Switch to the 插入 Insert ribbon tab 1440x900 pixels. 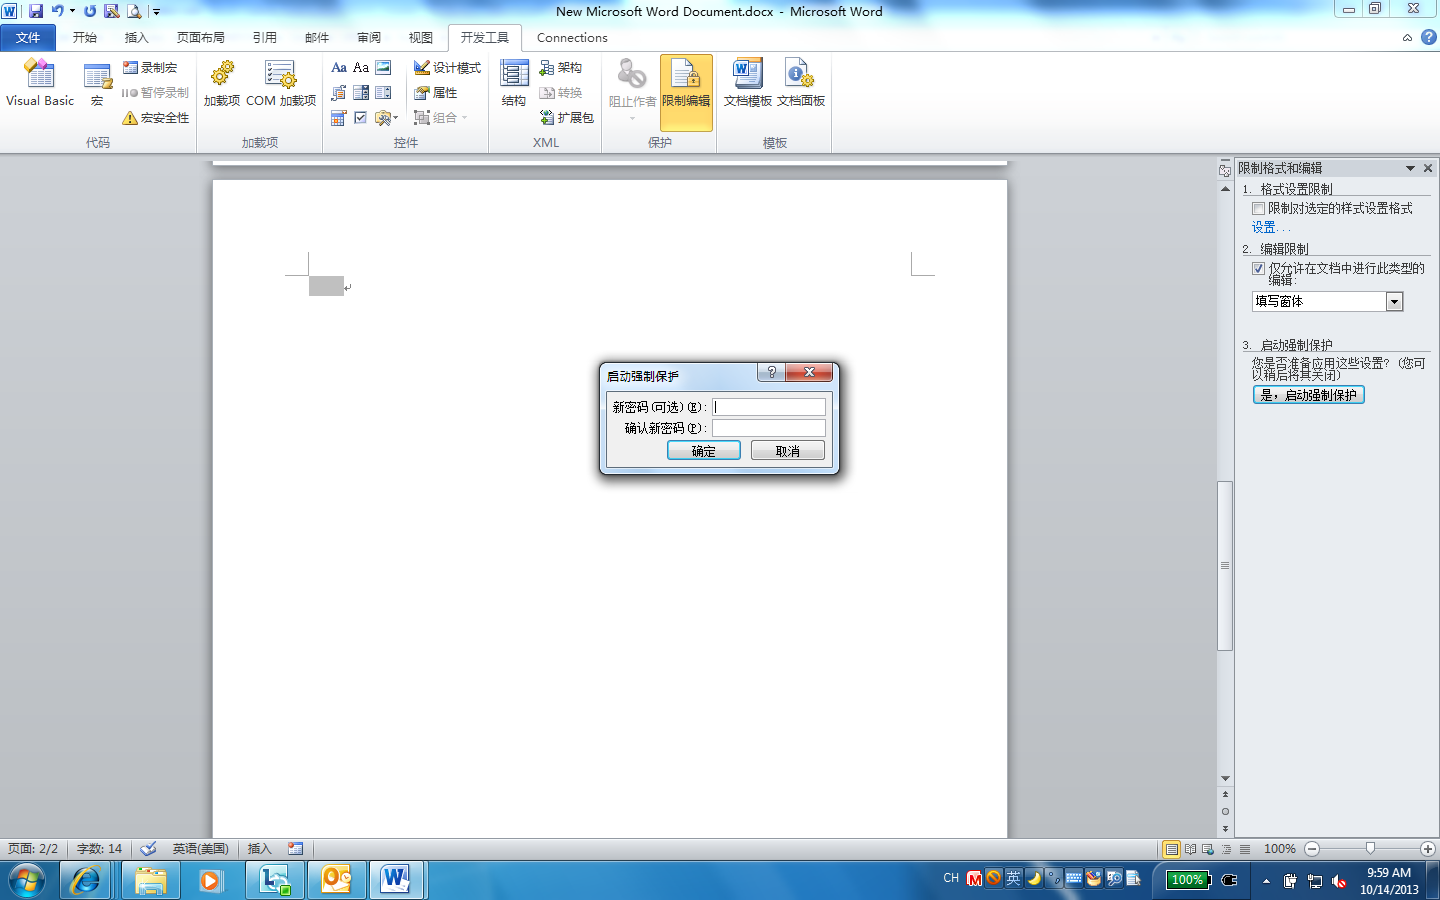tap(136, 37)
